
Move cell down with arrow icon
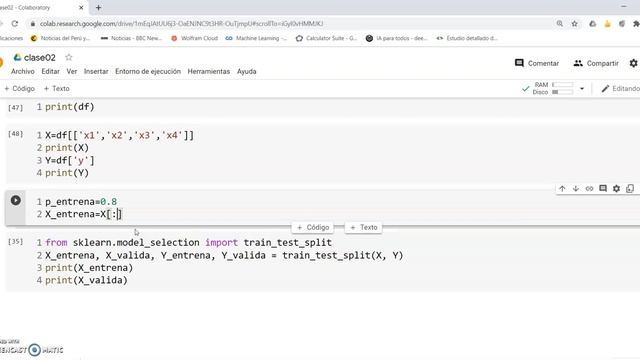(576, 189)
